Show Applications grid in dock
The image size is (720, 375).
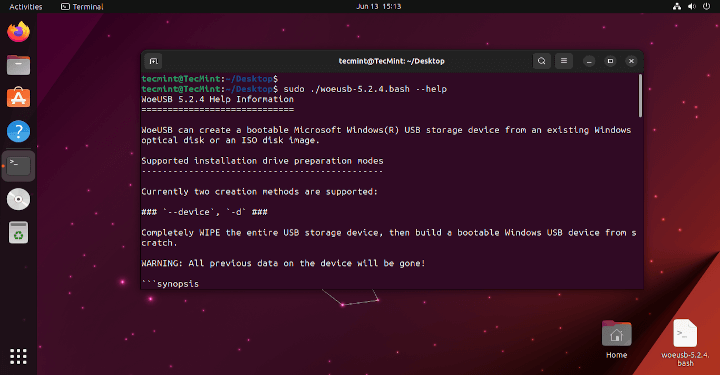[x=18, y=356]
